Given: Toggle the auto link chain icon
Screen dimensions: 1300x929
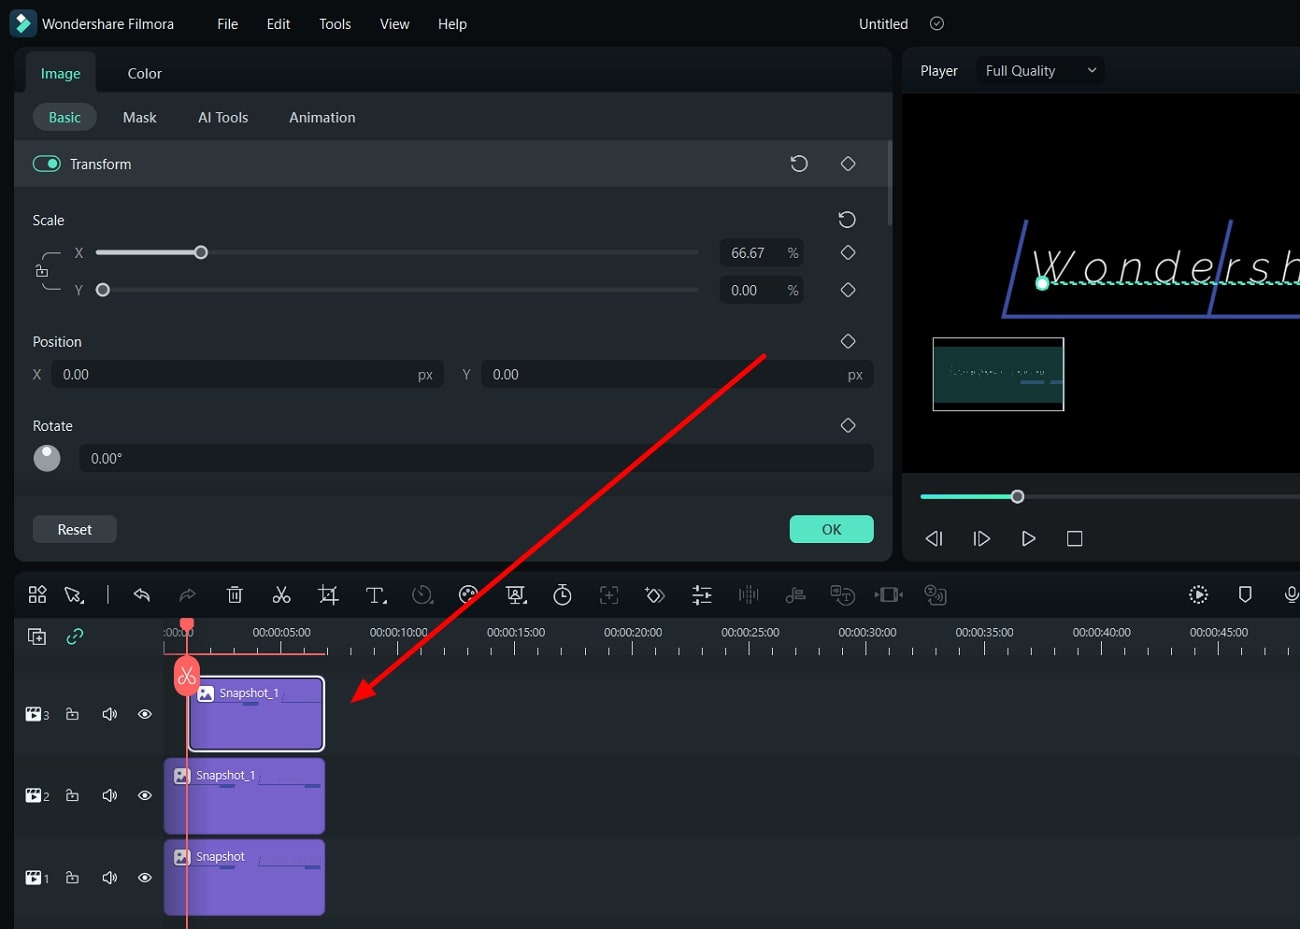Looking at the screenshot, I should coord(75,636).
